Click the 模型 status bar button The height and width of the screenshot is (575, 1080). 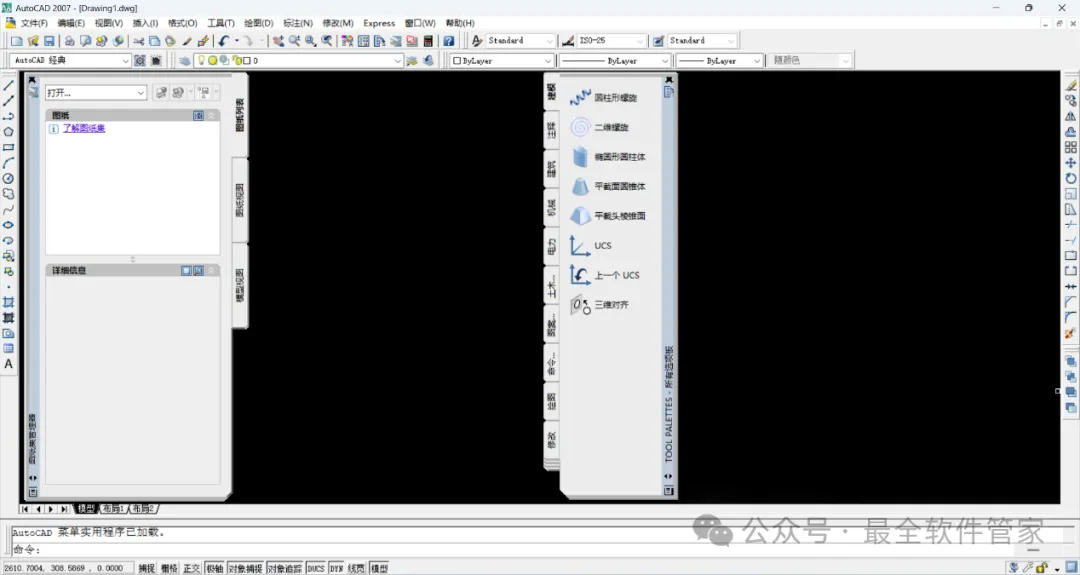coord(379,569)
